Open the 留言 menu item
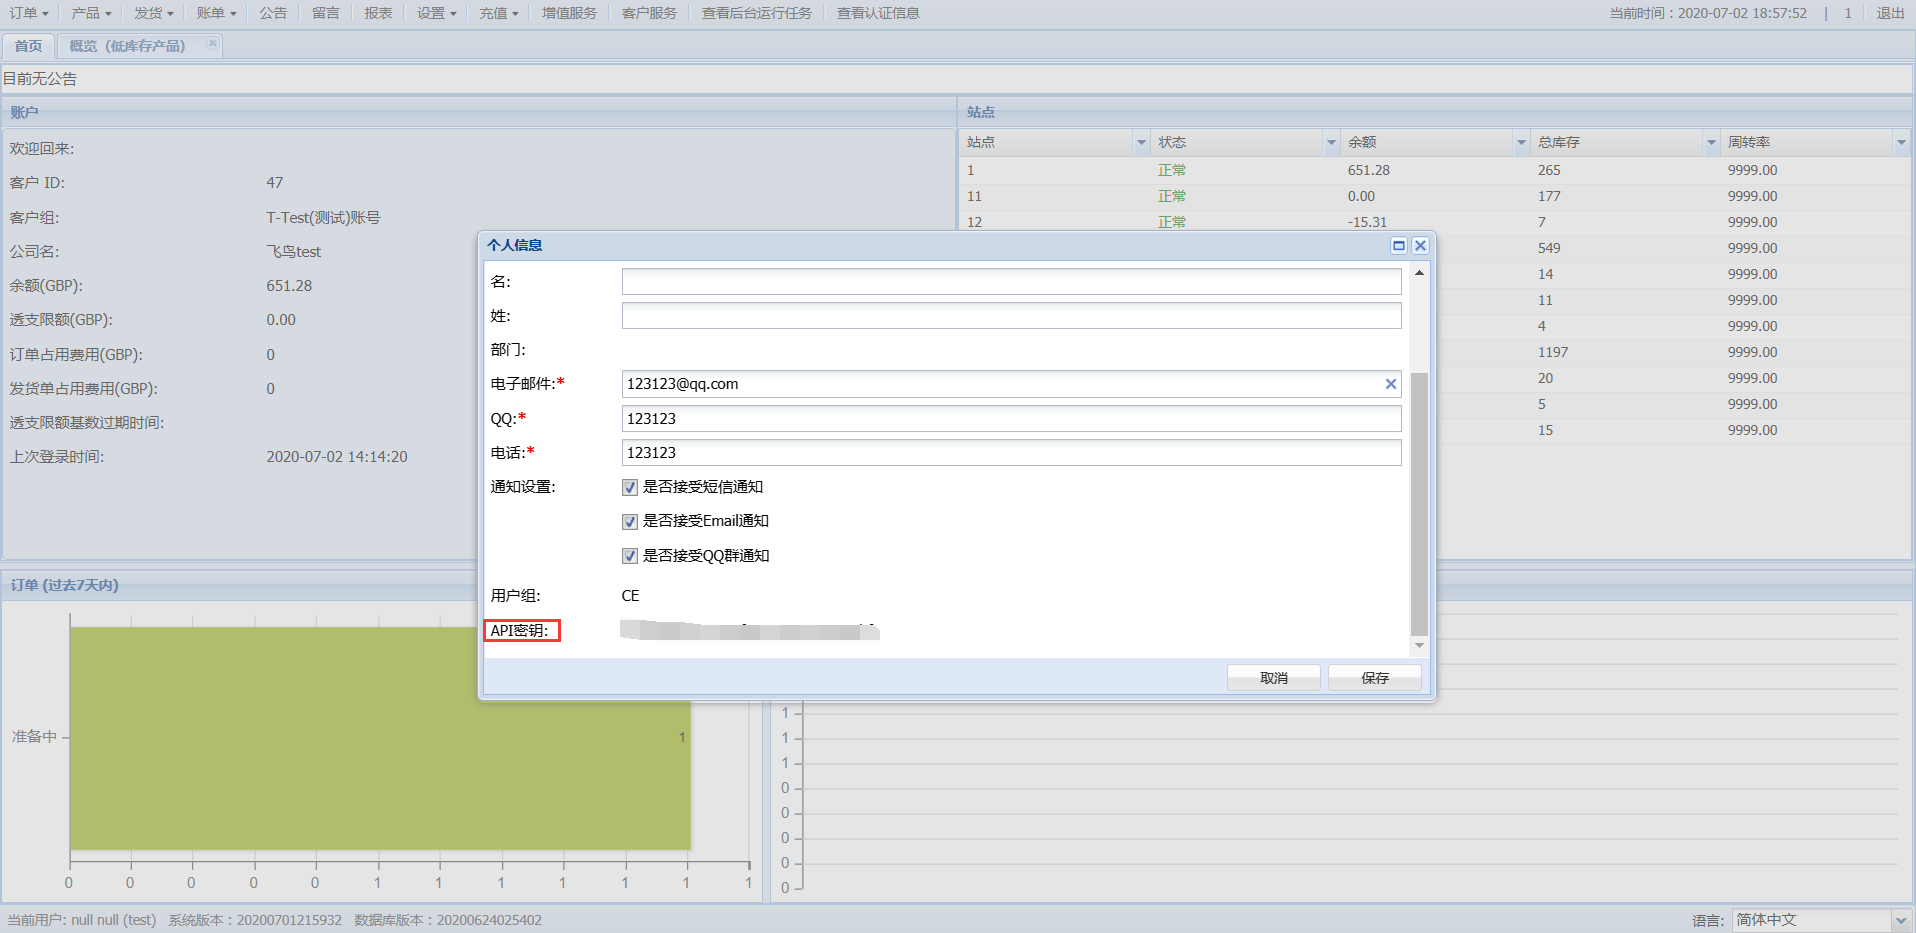The image size is (1916, 933). pyautogui.click(x=325, y=13)
